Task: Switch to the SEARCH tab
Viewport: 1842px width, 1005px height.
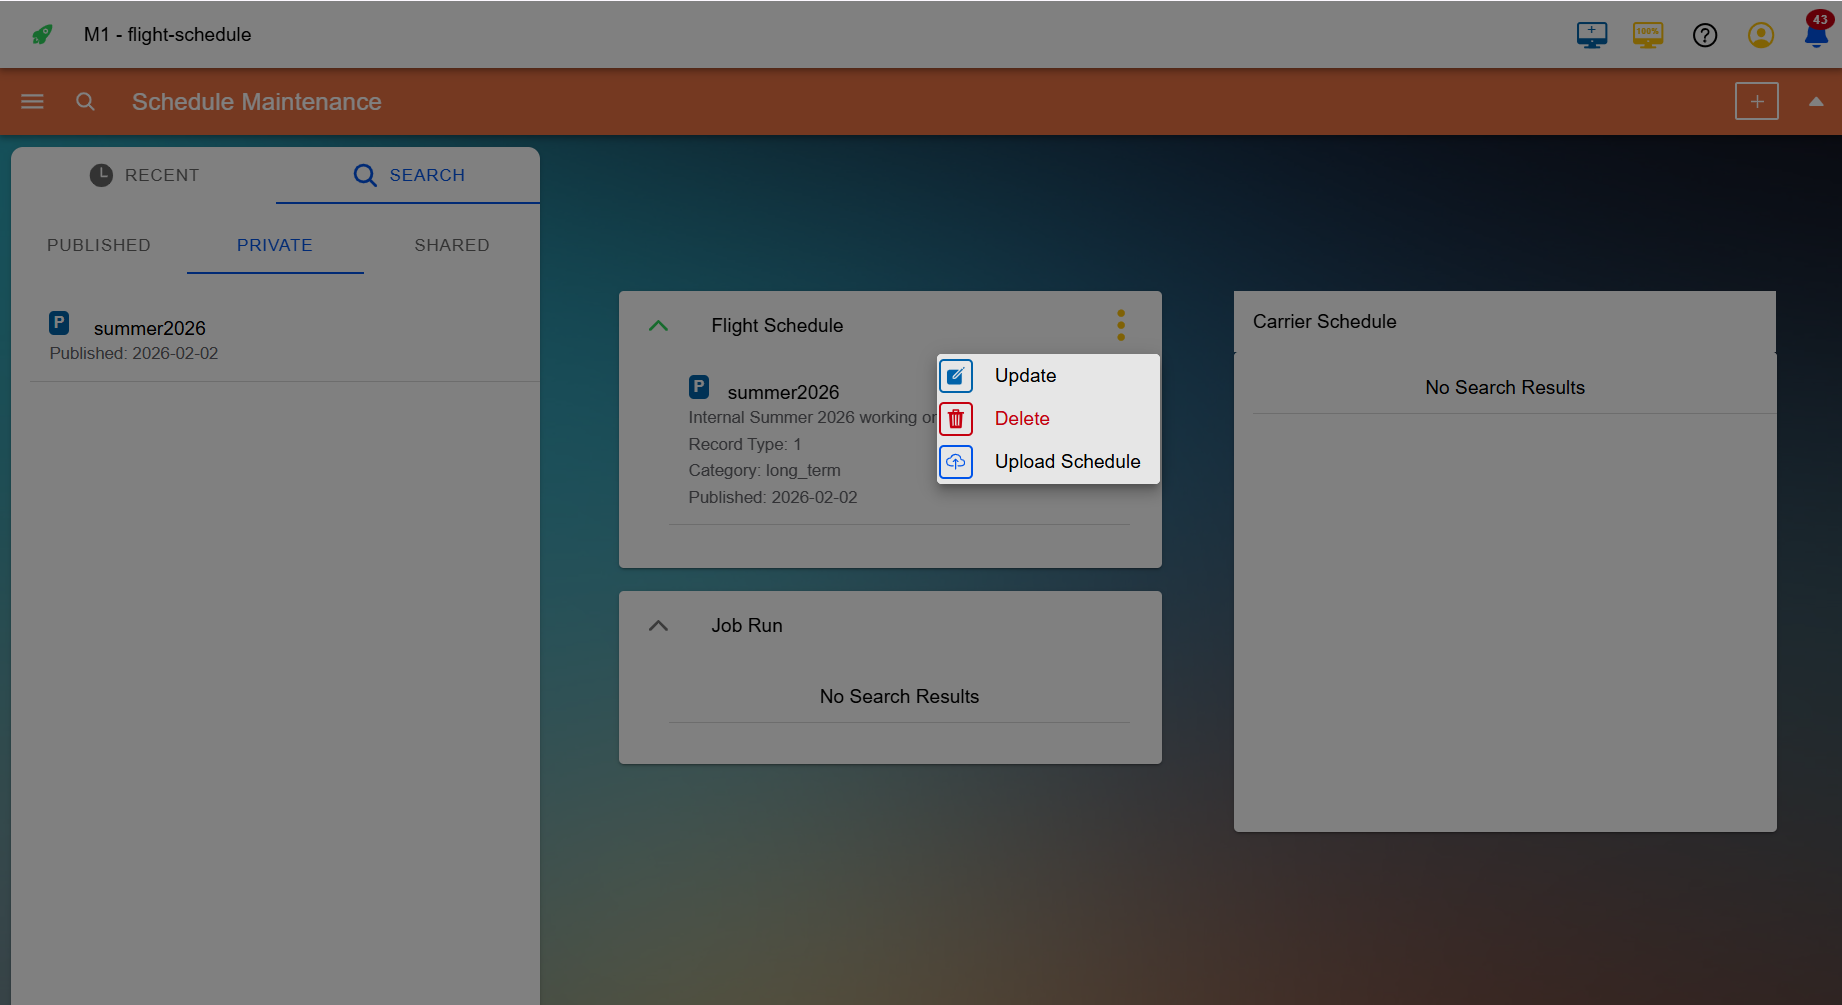Action: [408, 175]
